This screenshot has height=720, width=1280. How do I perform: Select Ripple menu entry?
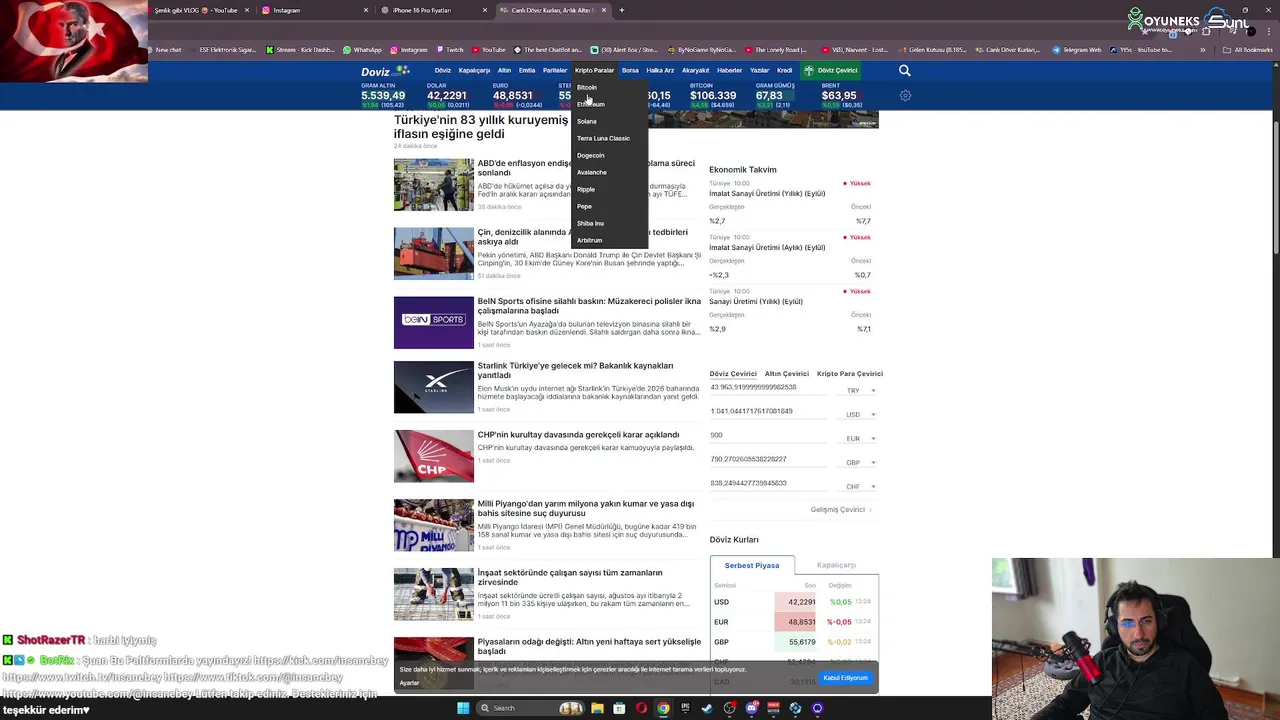(x=586, y=189)
